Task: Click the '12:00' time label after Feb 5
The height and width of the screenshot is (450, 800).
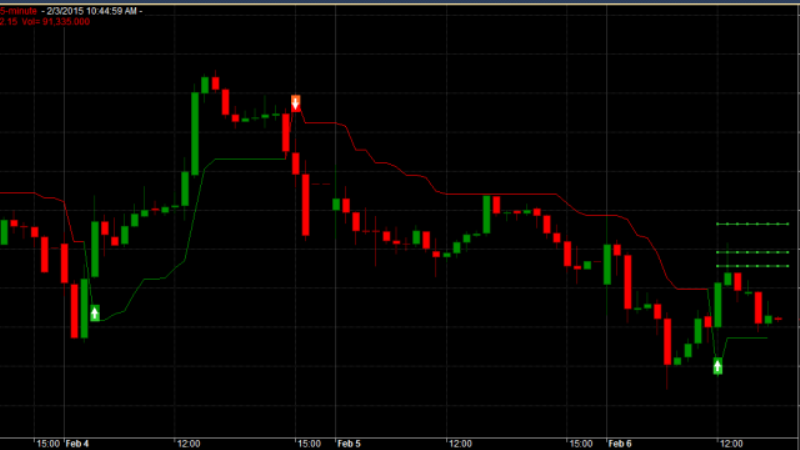Action: tap(460, 443)
